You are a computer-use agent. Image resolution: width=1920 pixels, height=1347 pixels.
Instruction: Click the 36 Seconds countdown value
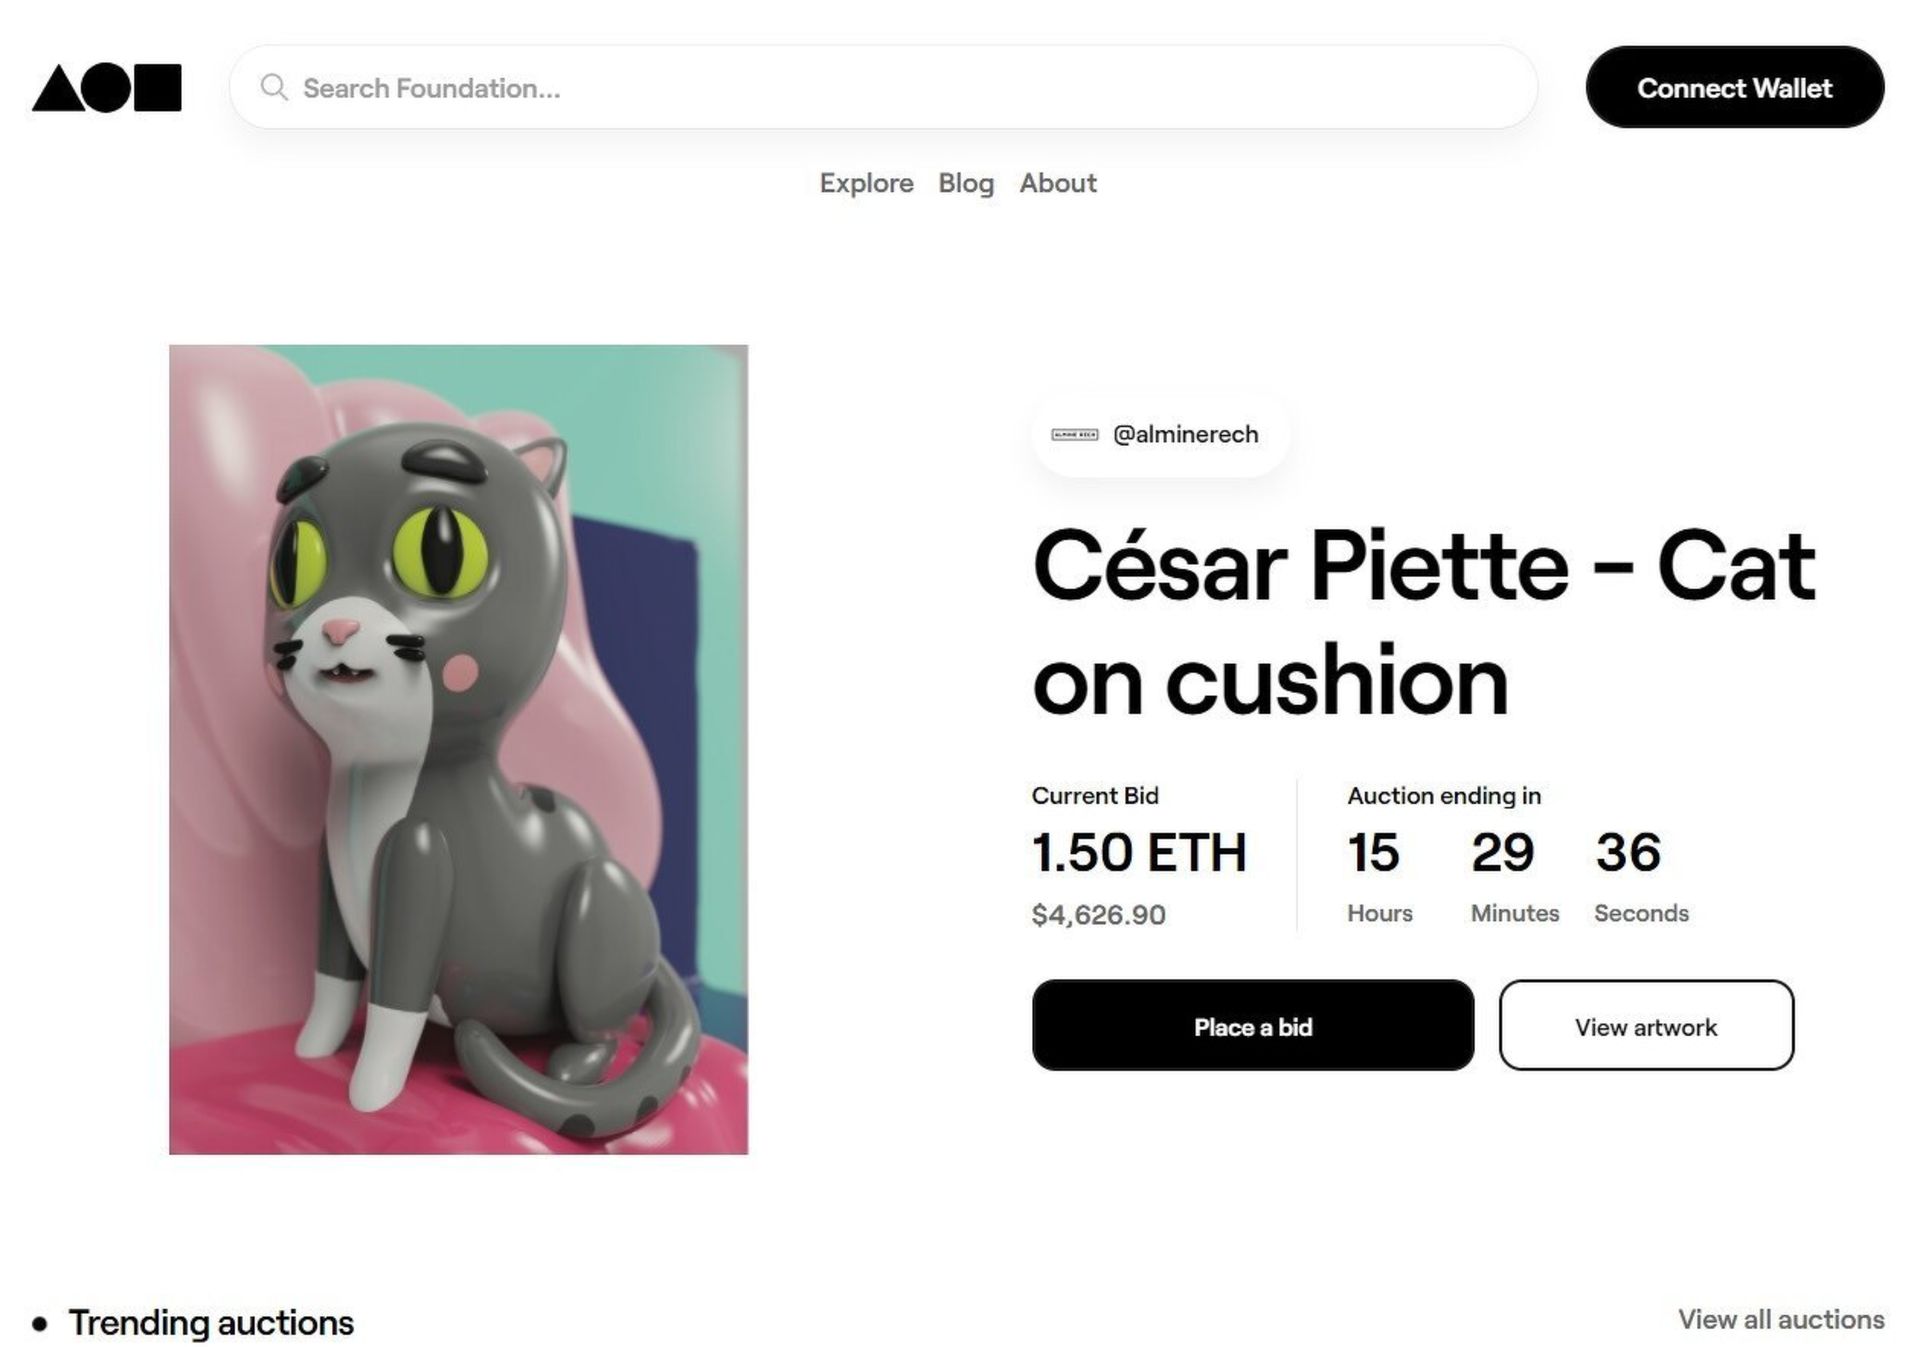[1628, 853]
